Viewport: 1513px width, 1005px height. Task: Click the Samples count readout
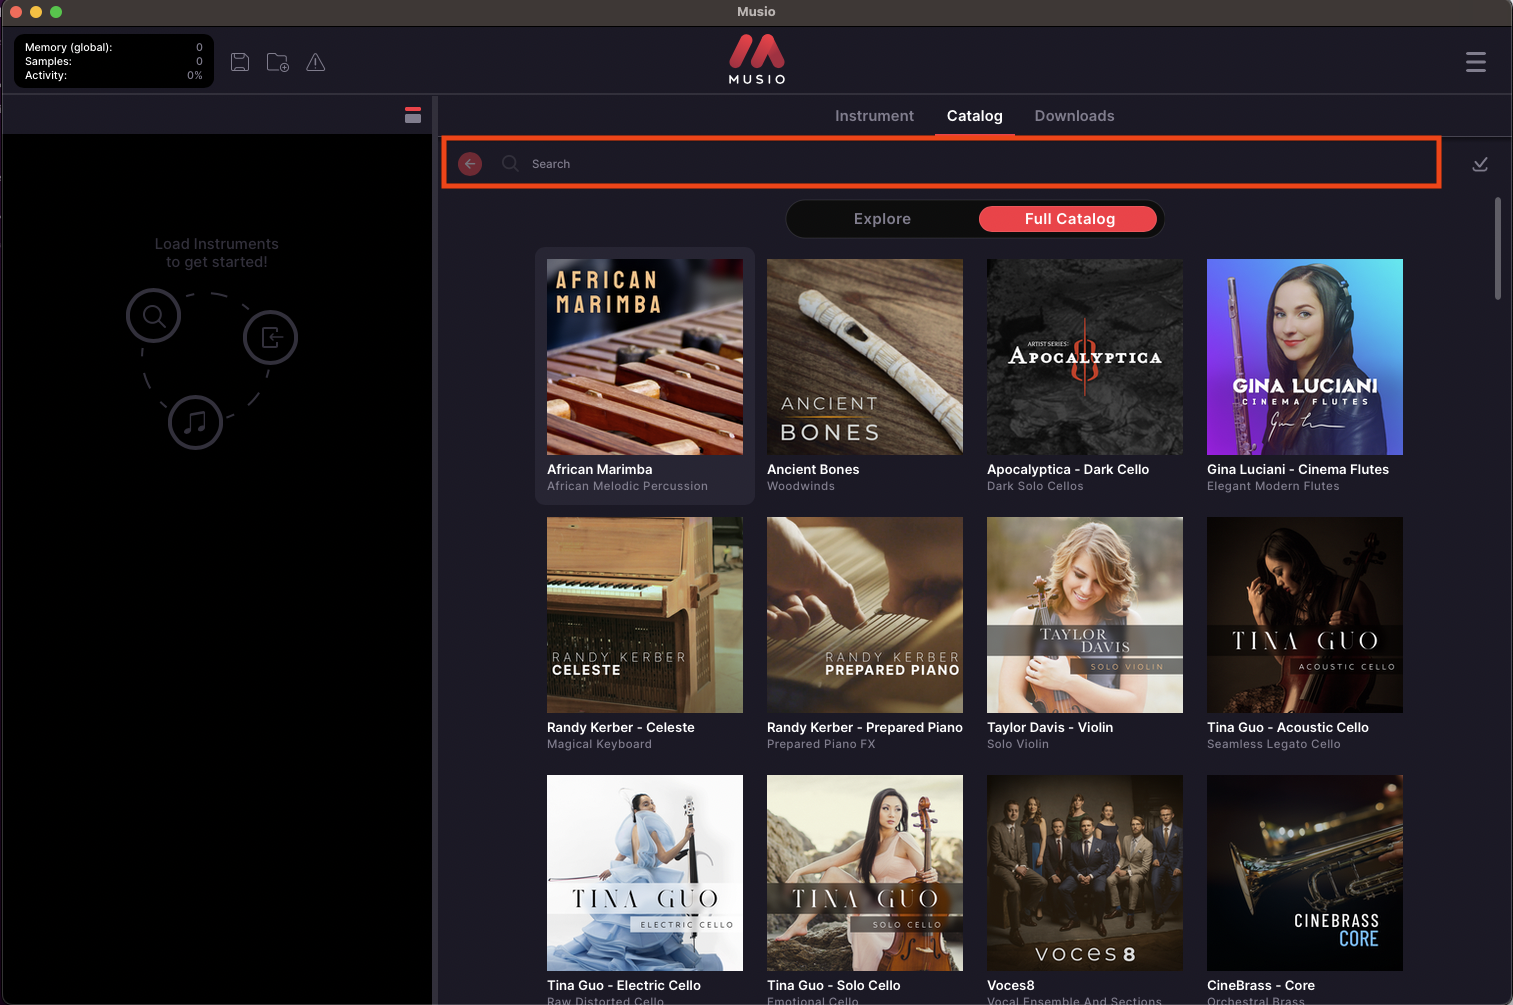click(113, 61)
